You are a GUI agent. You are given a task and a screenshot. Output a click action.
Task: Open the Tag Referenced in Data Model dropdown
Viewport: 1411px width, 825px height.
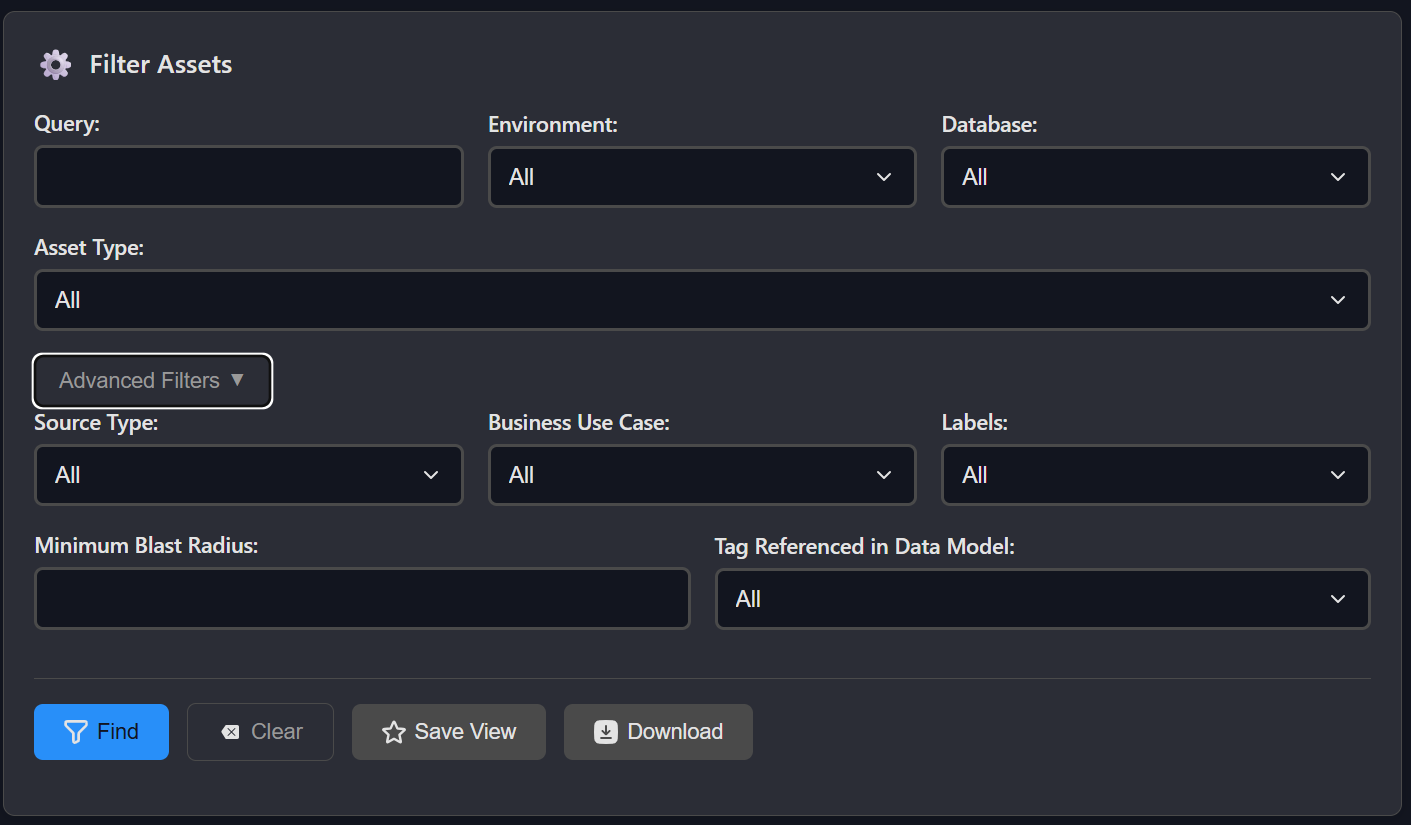point(1042,598)
